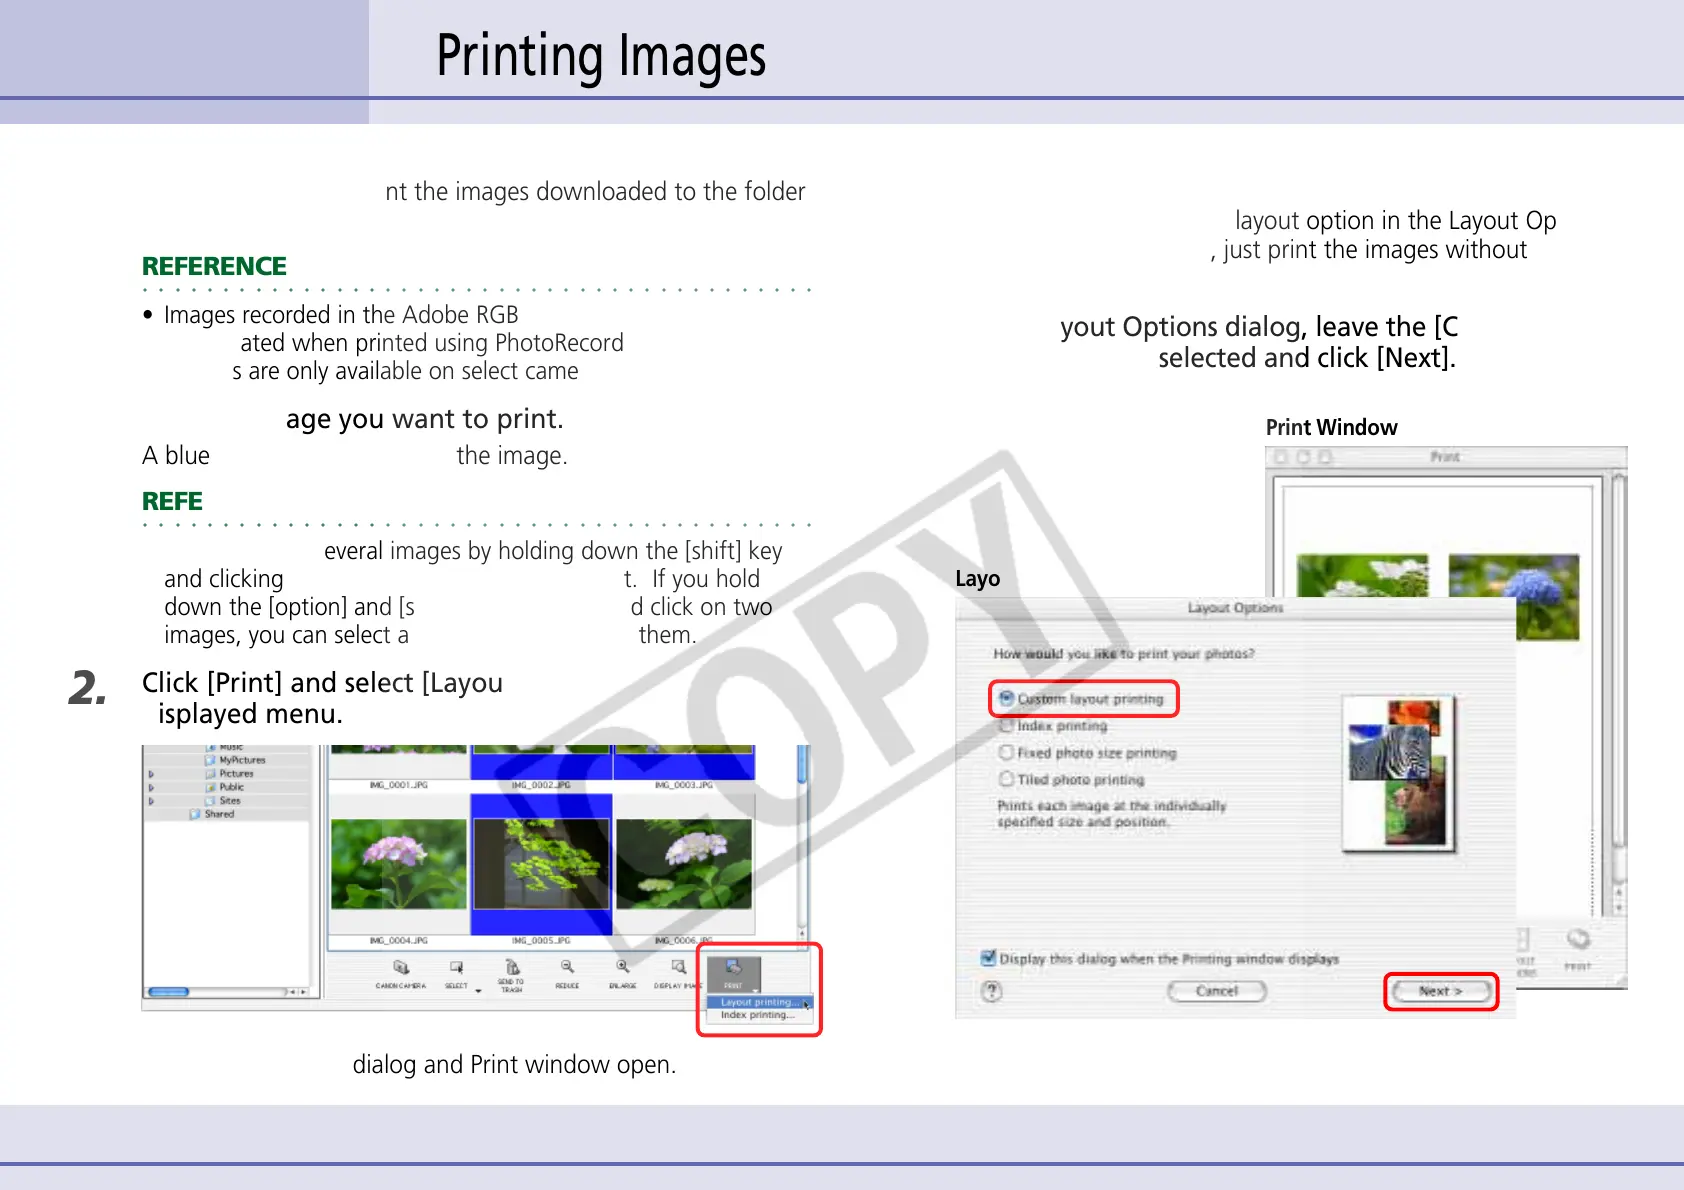Click the IMG_0001.JPG file name label
The image size is (1684, 1190).
pos(398,786)
